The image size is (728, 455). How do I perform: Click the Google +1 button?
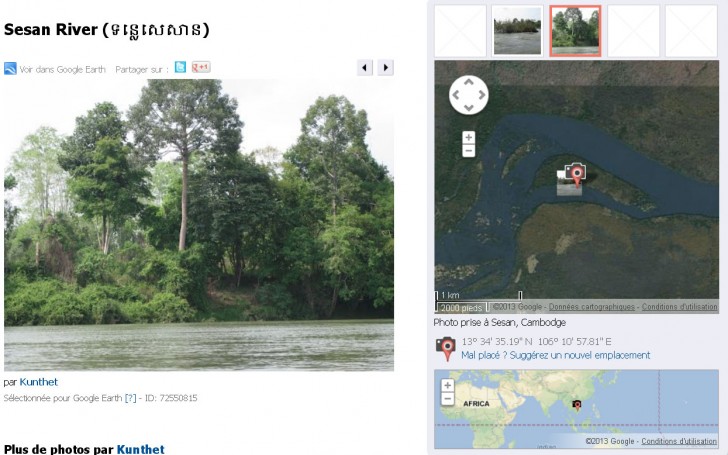[201, 67]
